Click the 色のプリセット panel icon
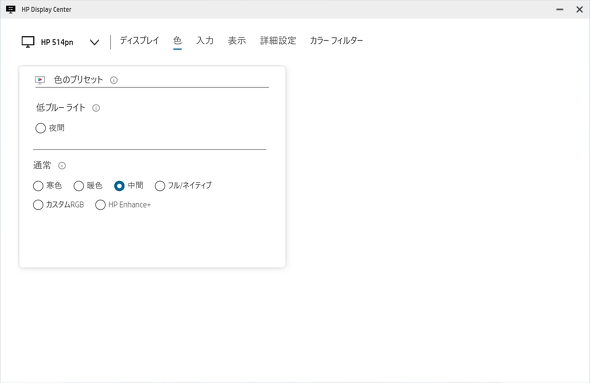The image size is (590, 383). pos(40,80)
